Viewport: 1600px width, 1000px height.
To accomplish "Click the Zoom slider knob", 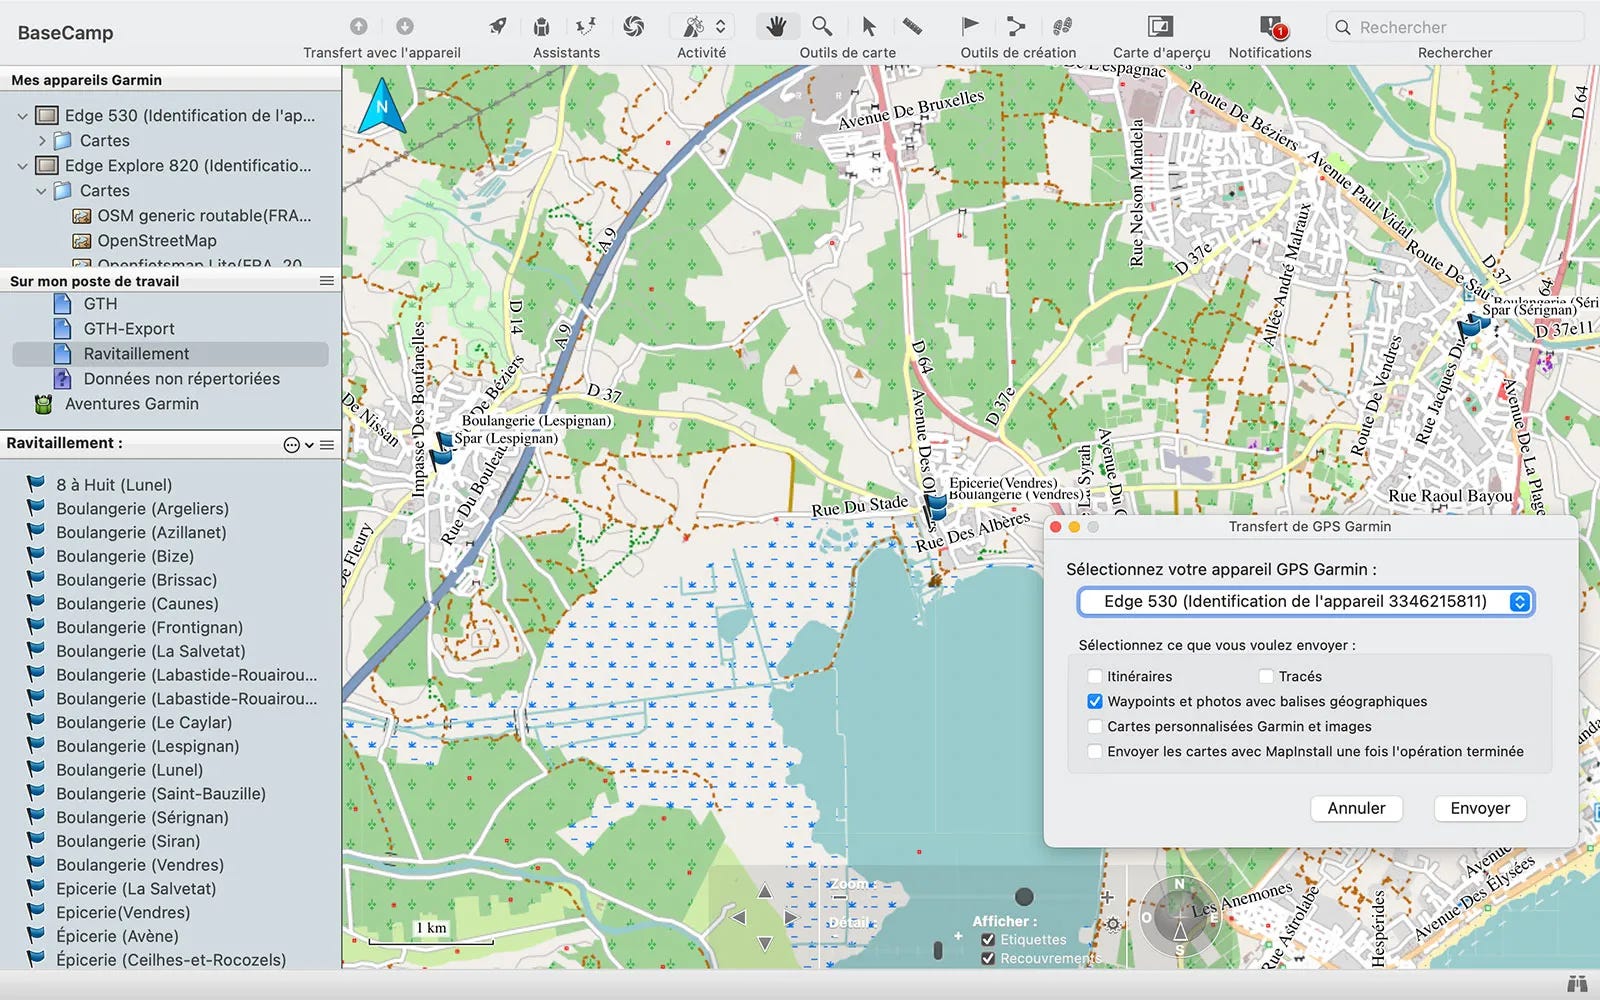I will click(x=1024, y=896).
